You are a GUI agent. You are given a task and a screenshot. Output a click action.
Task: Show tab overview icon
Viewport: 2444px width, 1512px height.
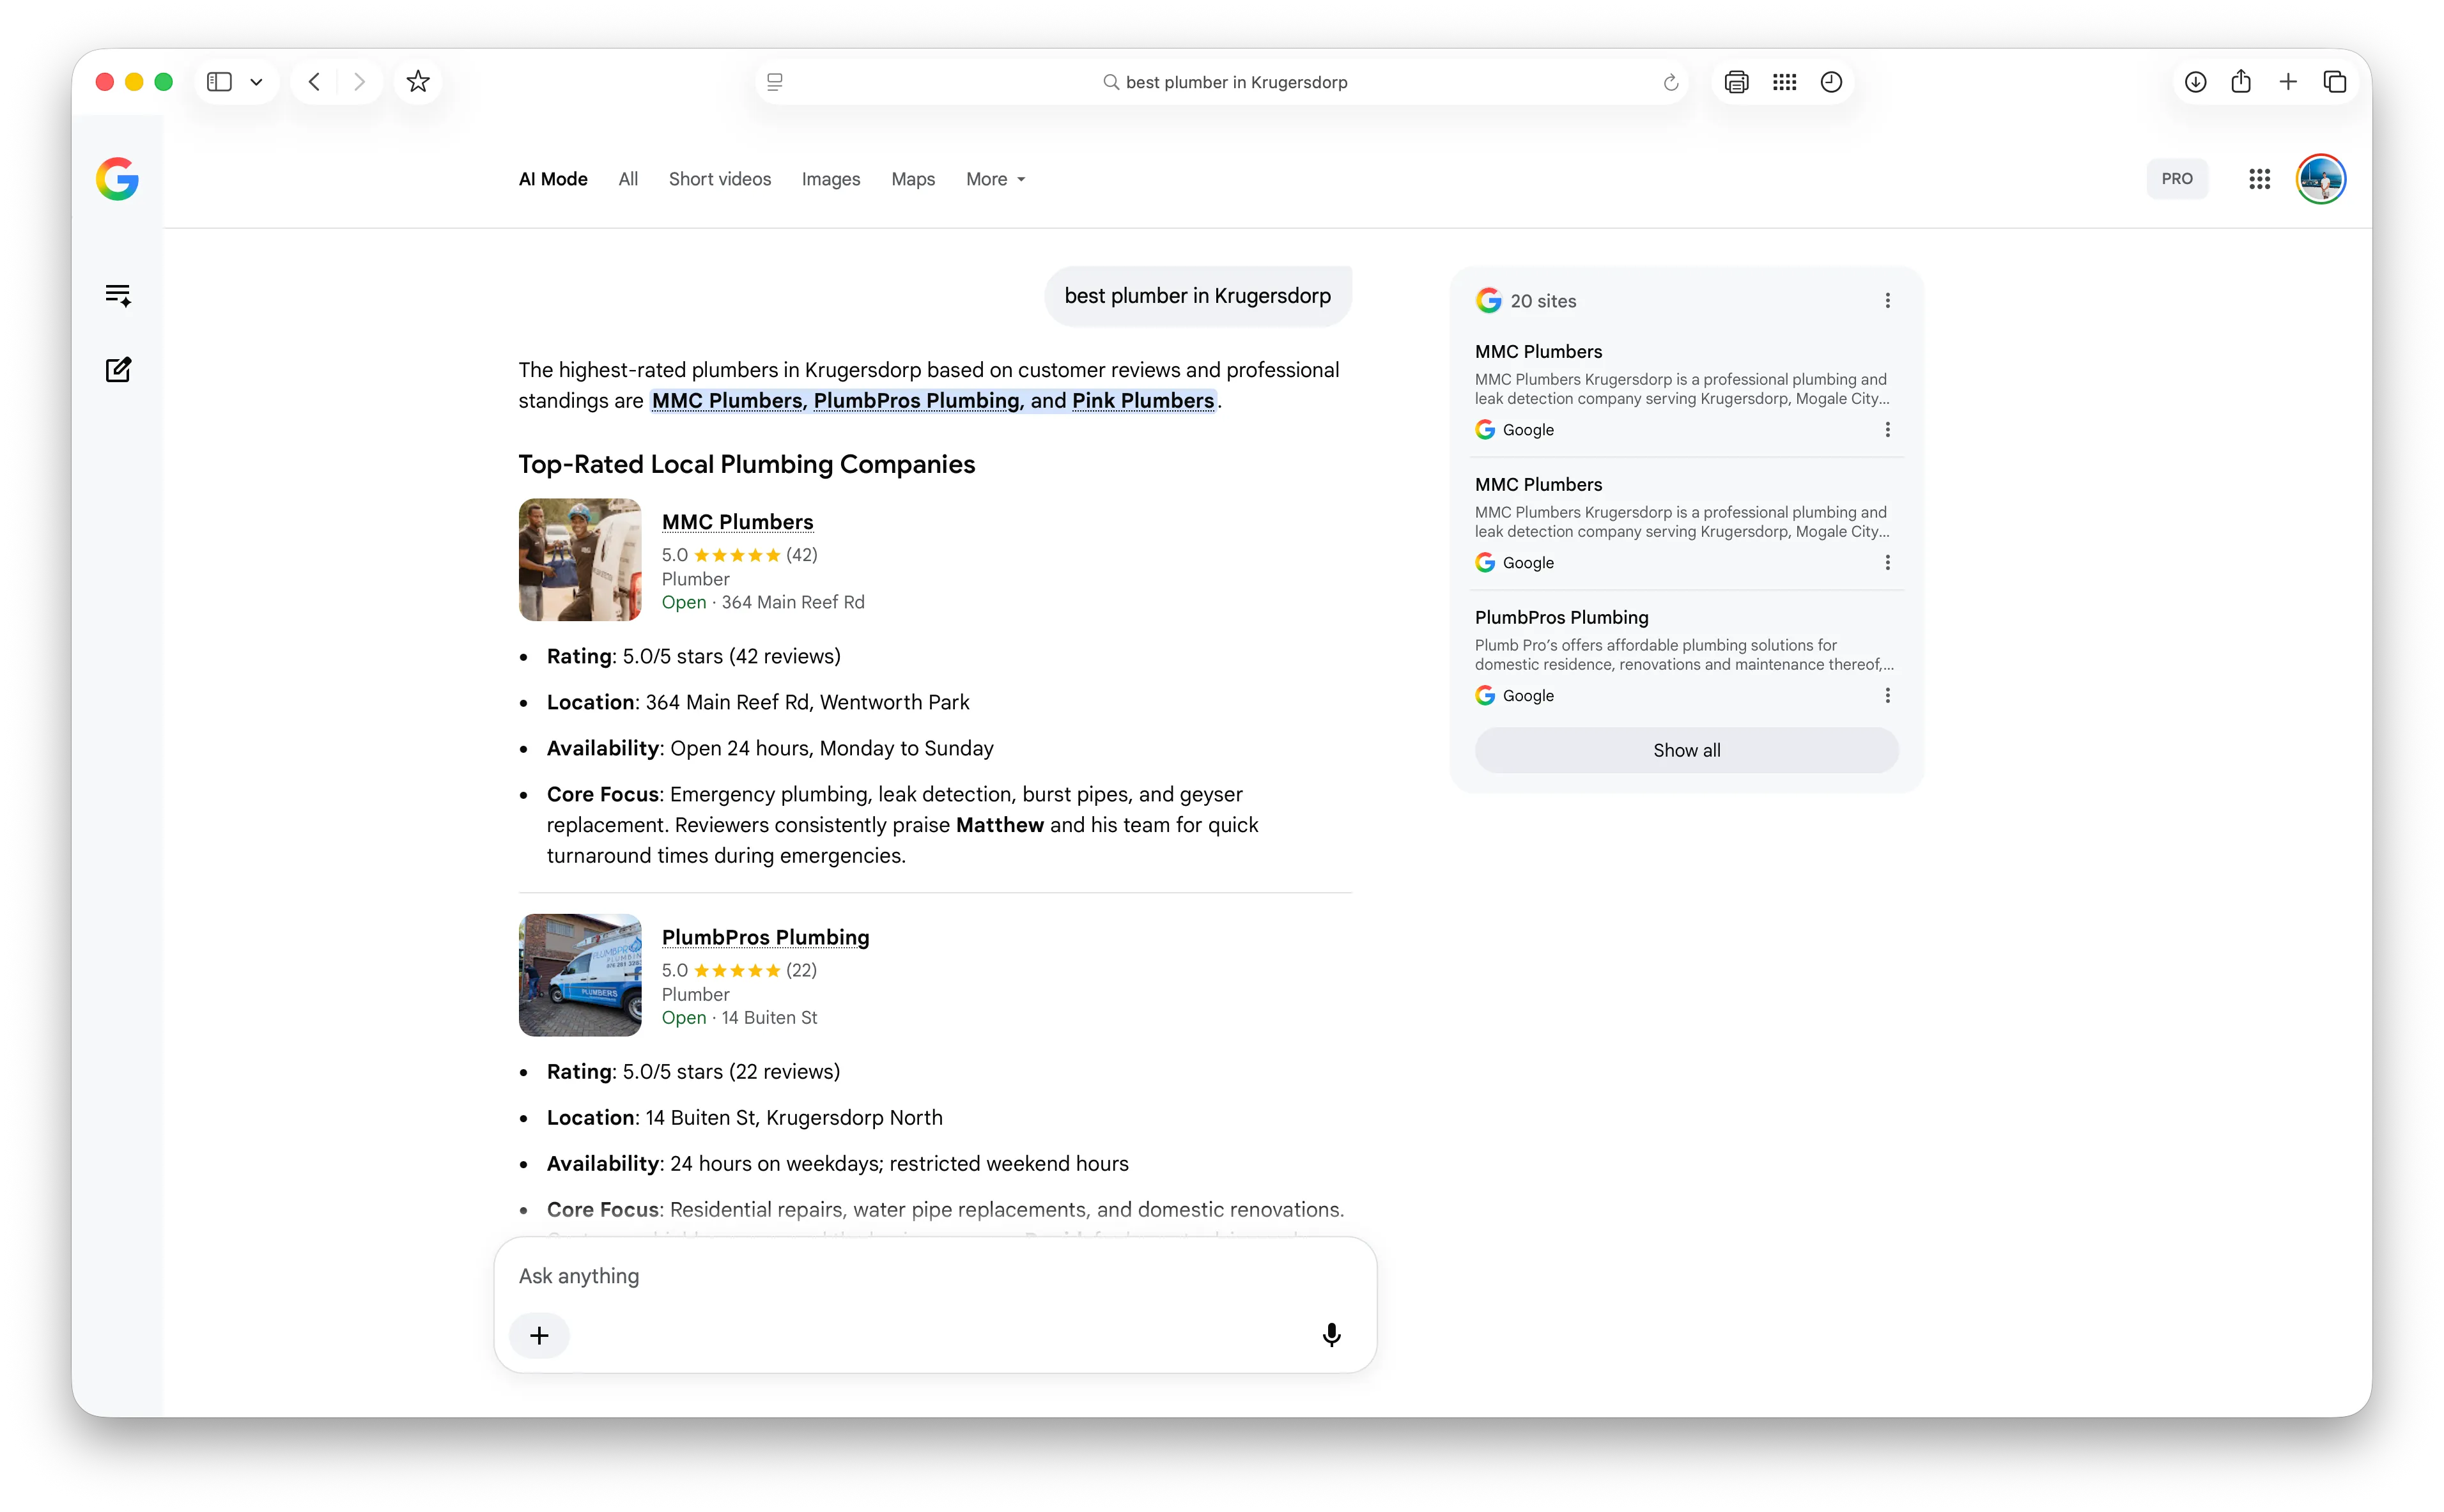2335,82
